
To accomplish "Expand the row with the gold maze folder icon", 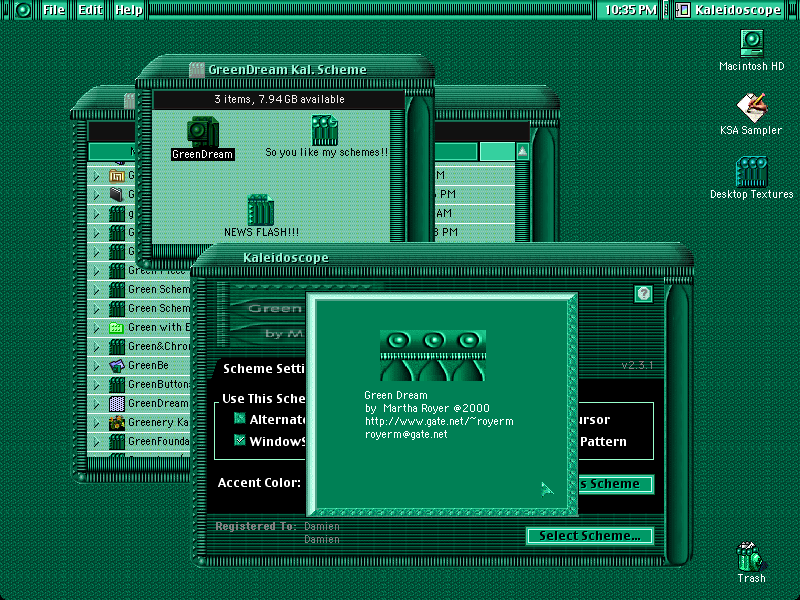I will 96,177.
